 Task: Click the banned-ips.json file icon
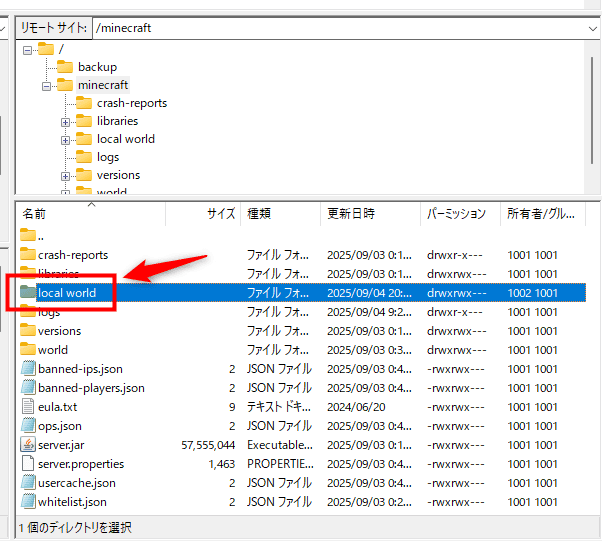point(28,368)
